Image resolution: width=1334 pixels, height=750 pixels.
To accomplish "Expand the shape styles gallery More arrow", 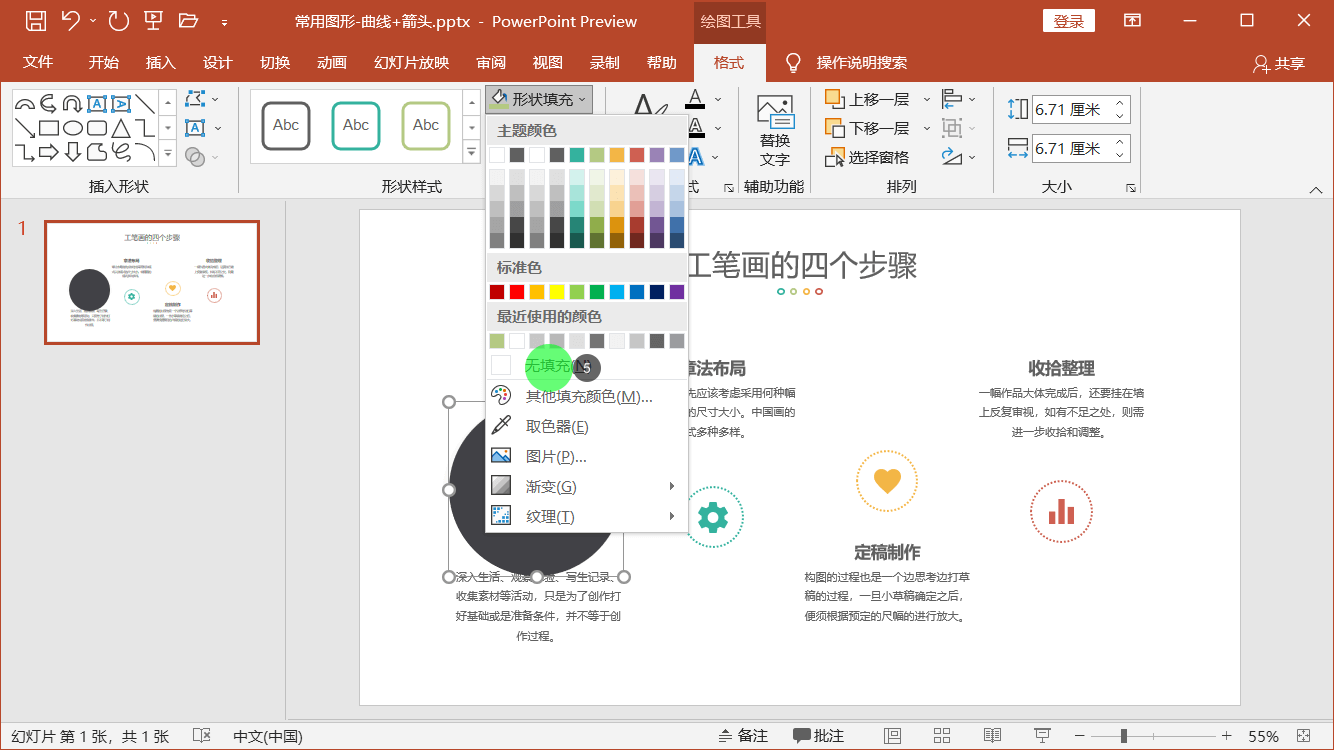I will pyautogui.click(x=472, y=152).
